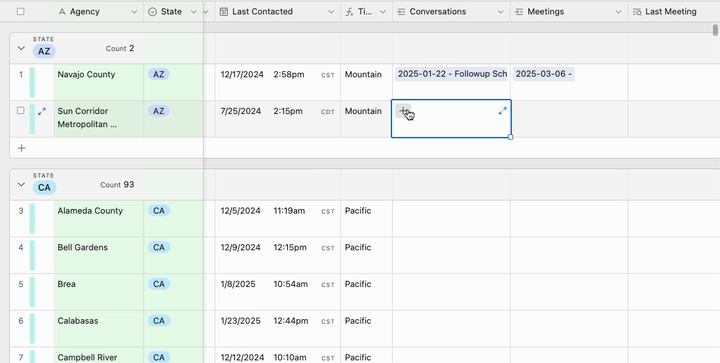Open the Meetings column dropdown arrow

click(618, 11)
